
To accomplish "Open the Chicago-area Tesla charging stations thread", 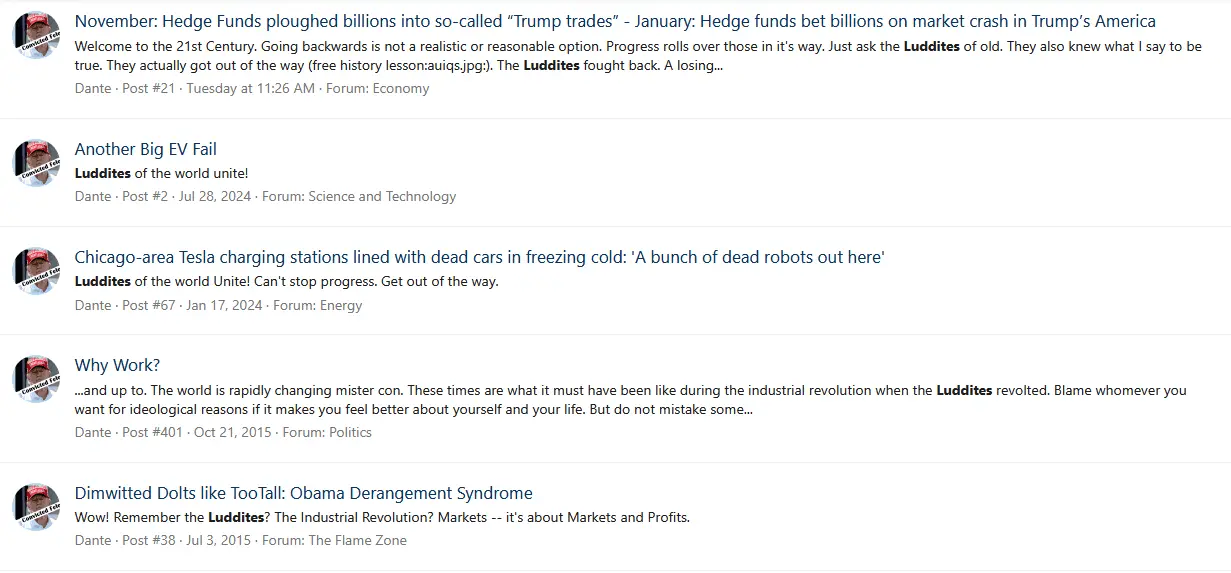I will point(479,257).
